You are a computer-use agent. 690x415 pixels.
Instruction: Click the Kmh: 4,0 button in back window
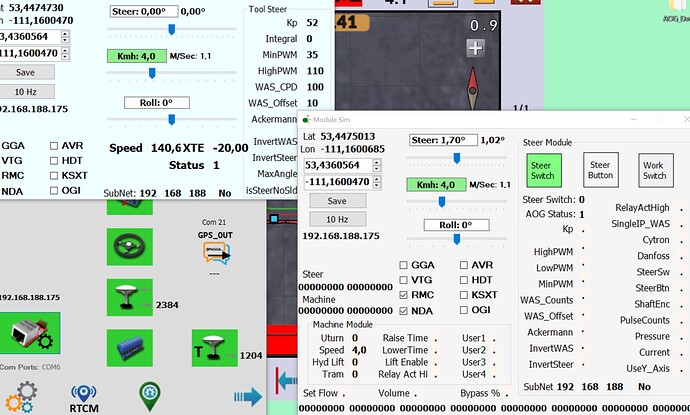137,56
